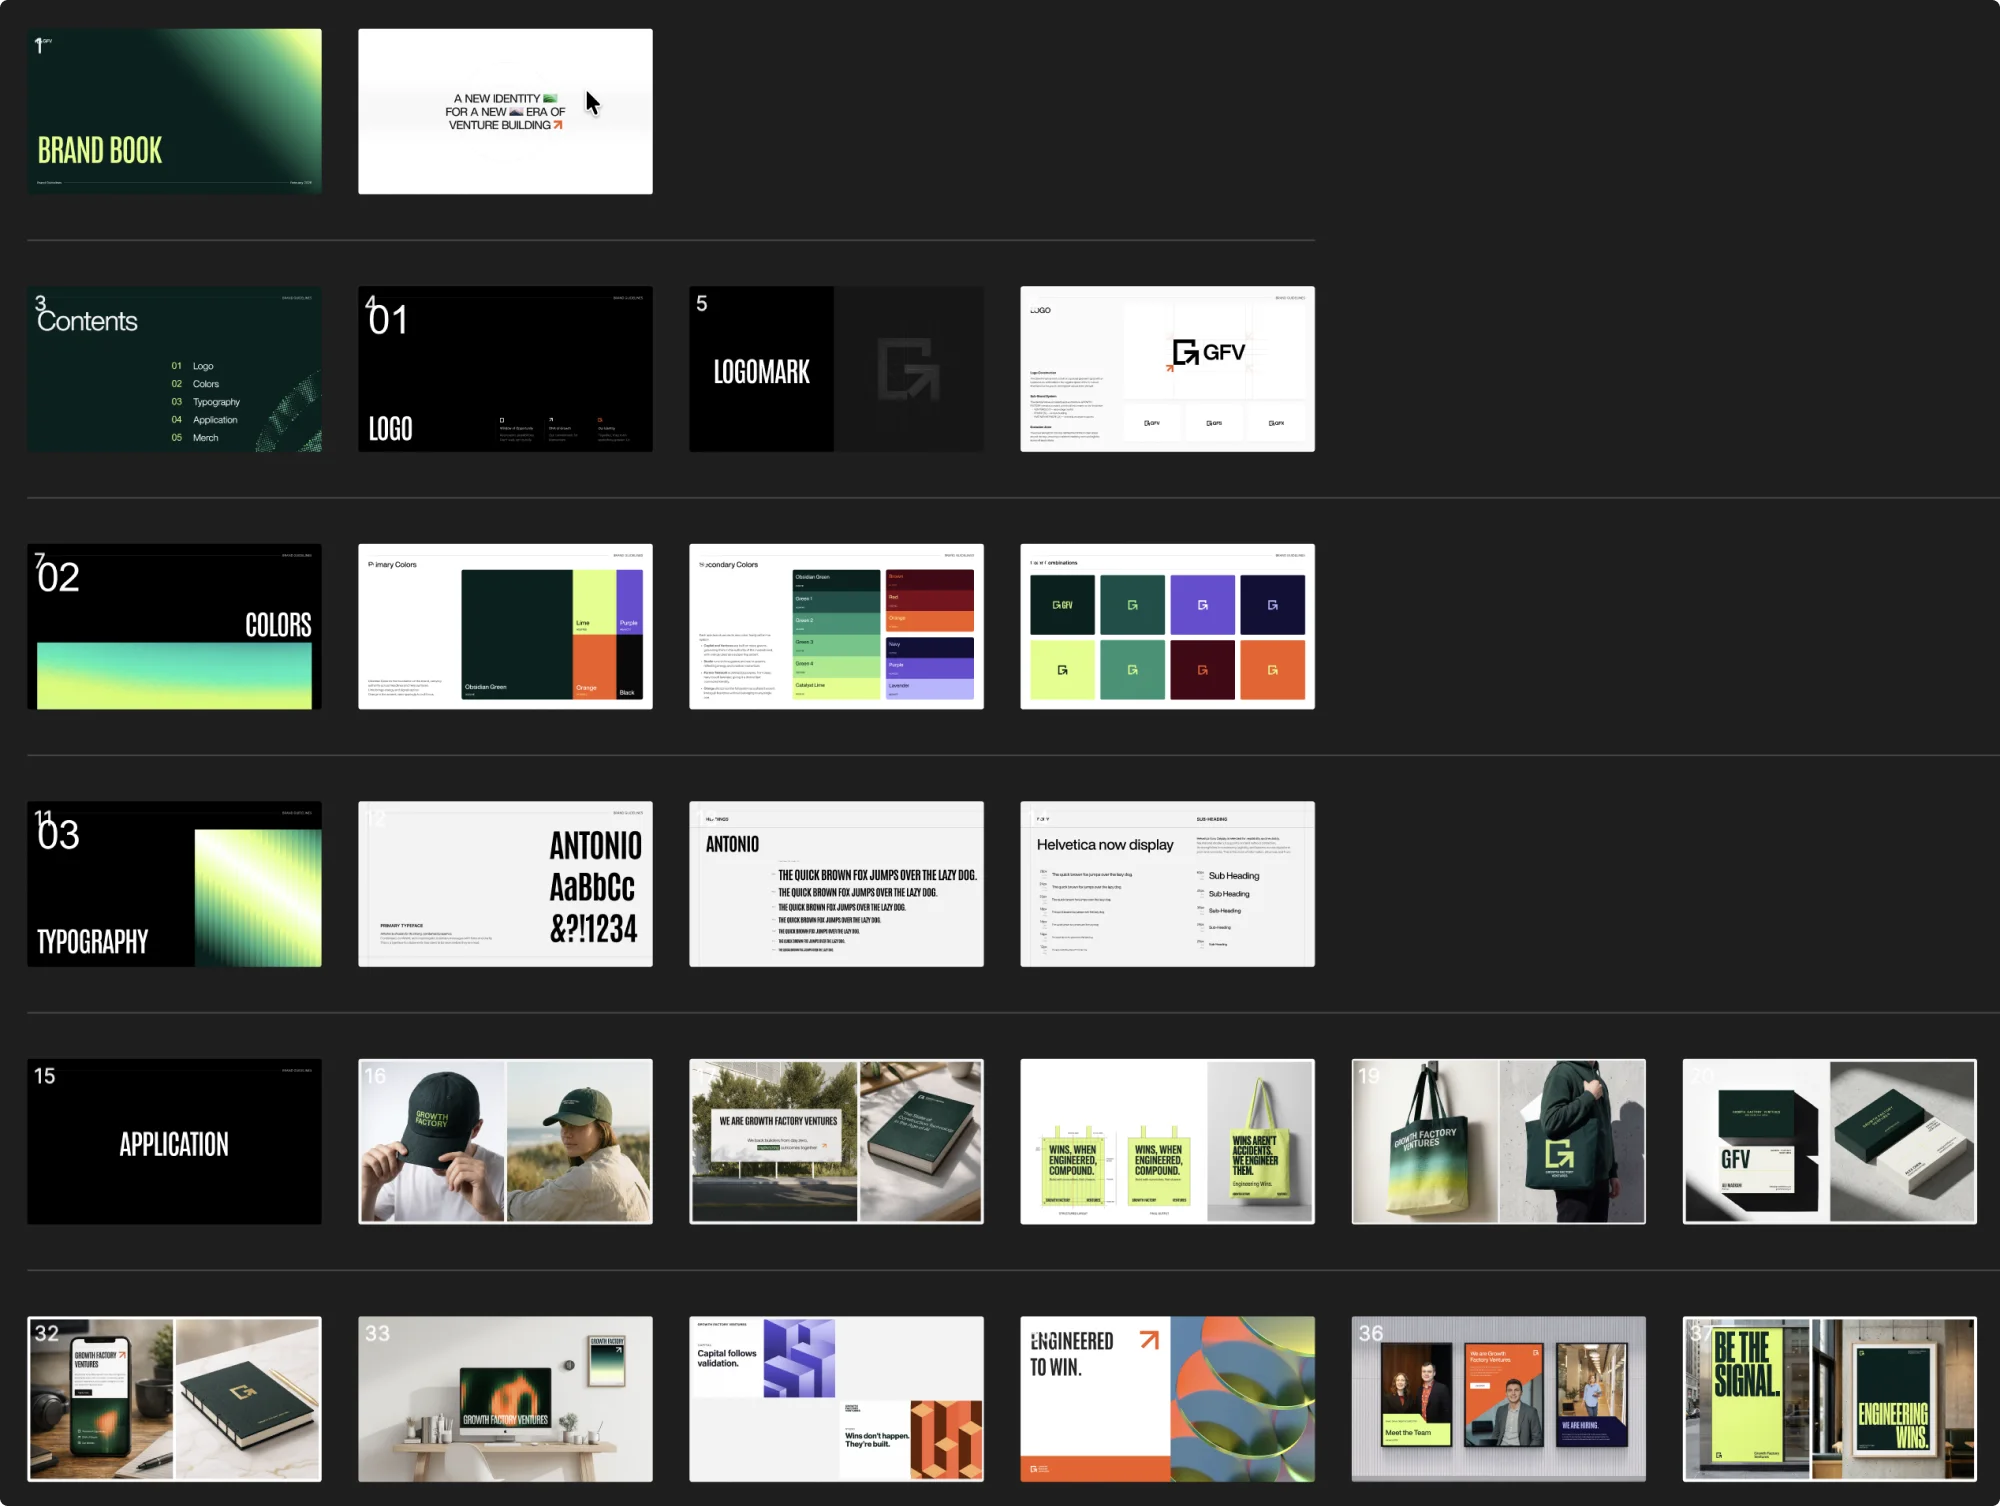
Task: Open the 'Capital follows validation' slide
Action: tap(836, 1399)
